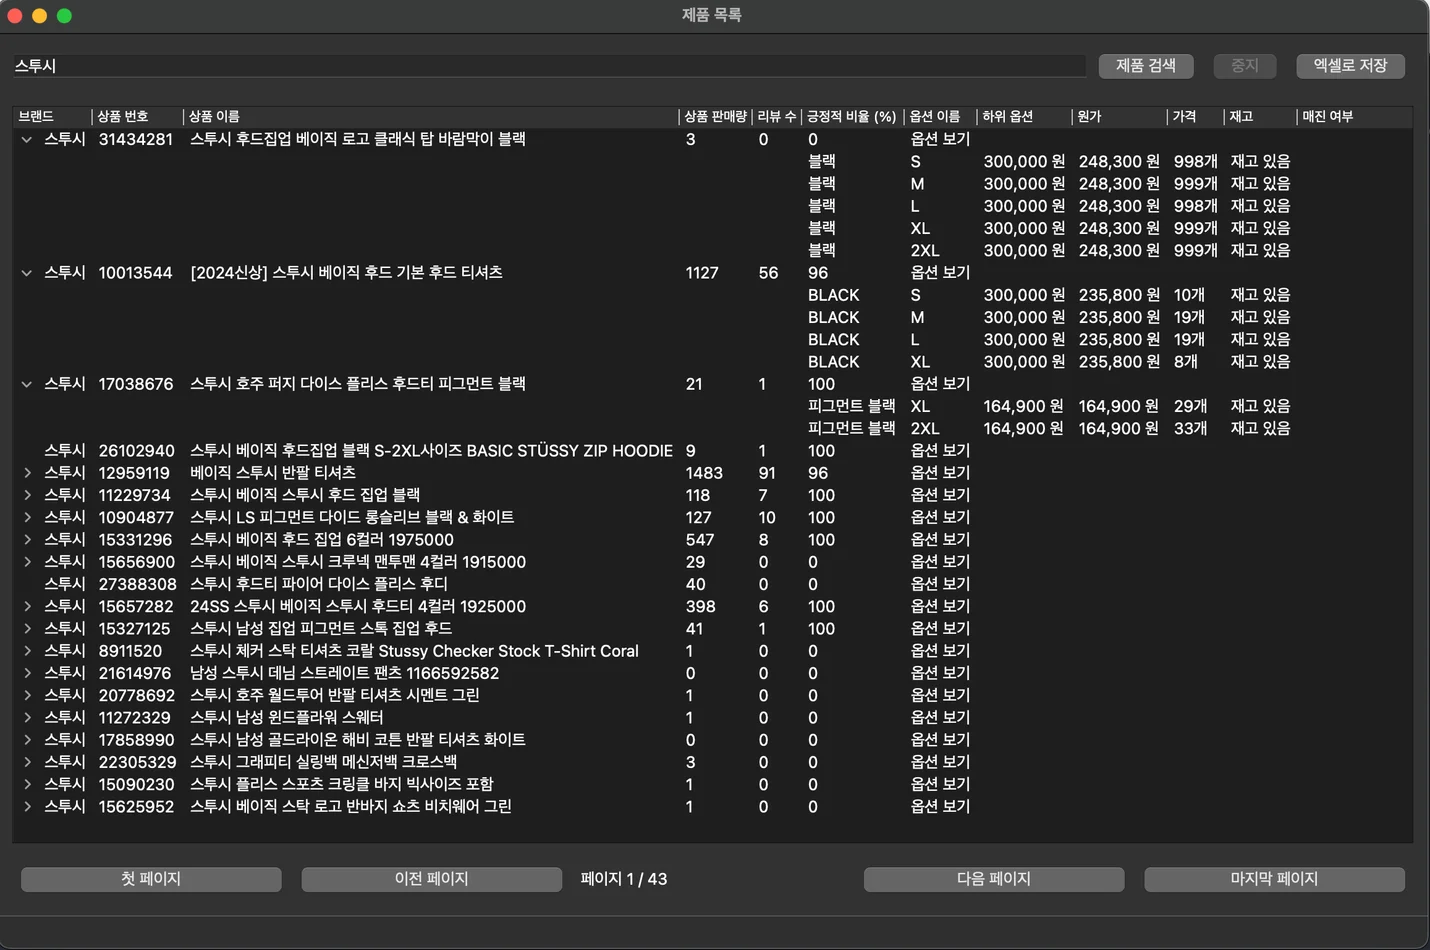This screenshot has height=950, width=1430.
Task: Select product number 26102940
Action: 136,451
